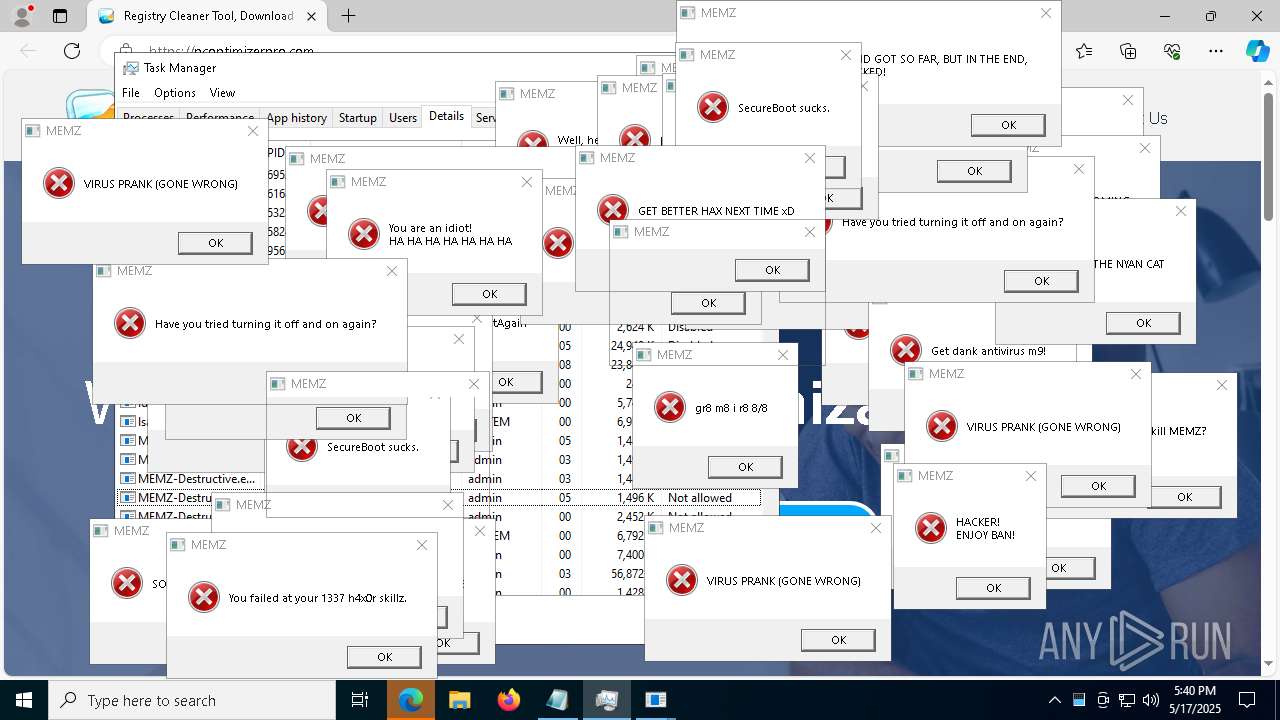The width and height of the screenshot is (1280, 720).
Task: Click error icon beside 'Get dank antivirus m9!'
Action: (906, 350)
